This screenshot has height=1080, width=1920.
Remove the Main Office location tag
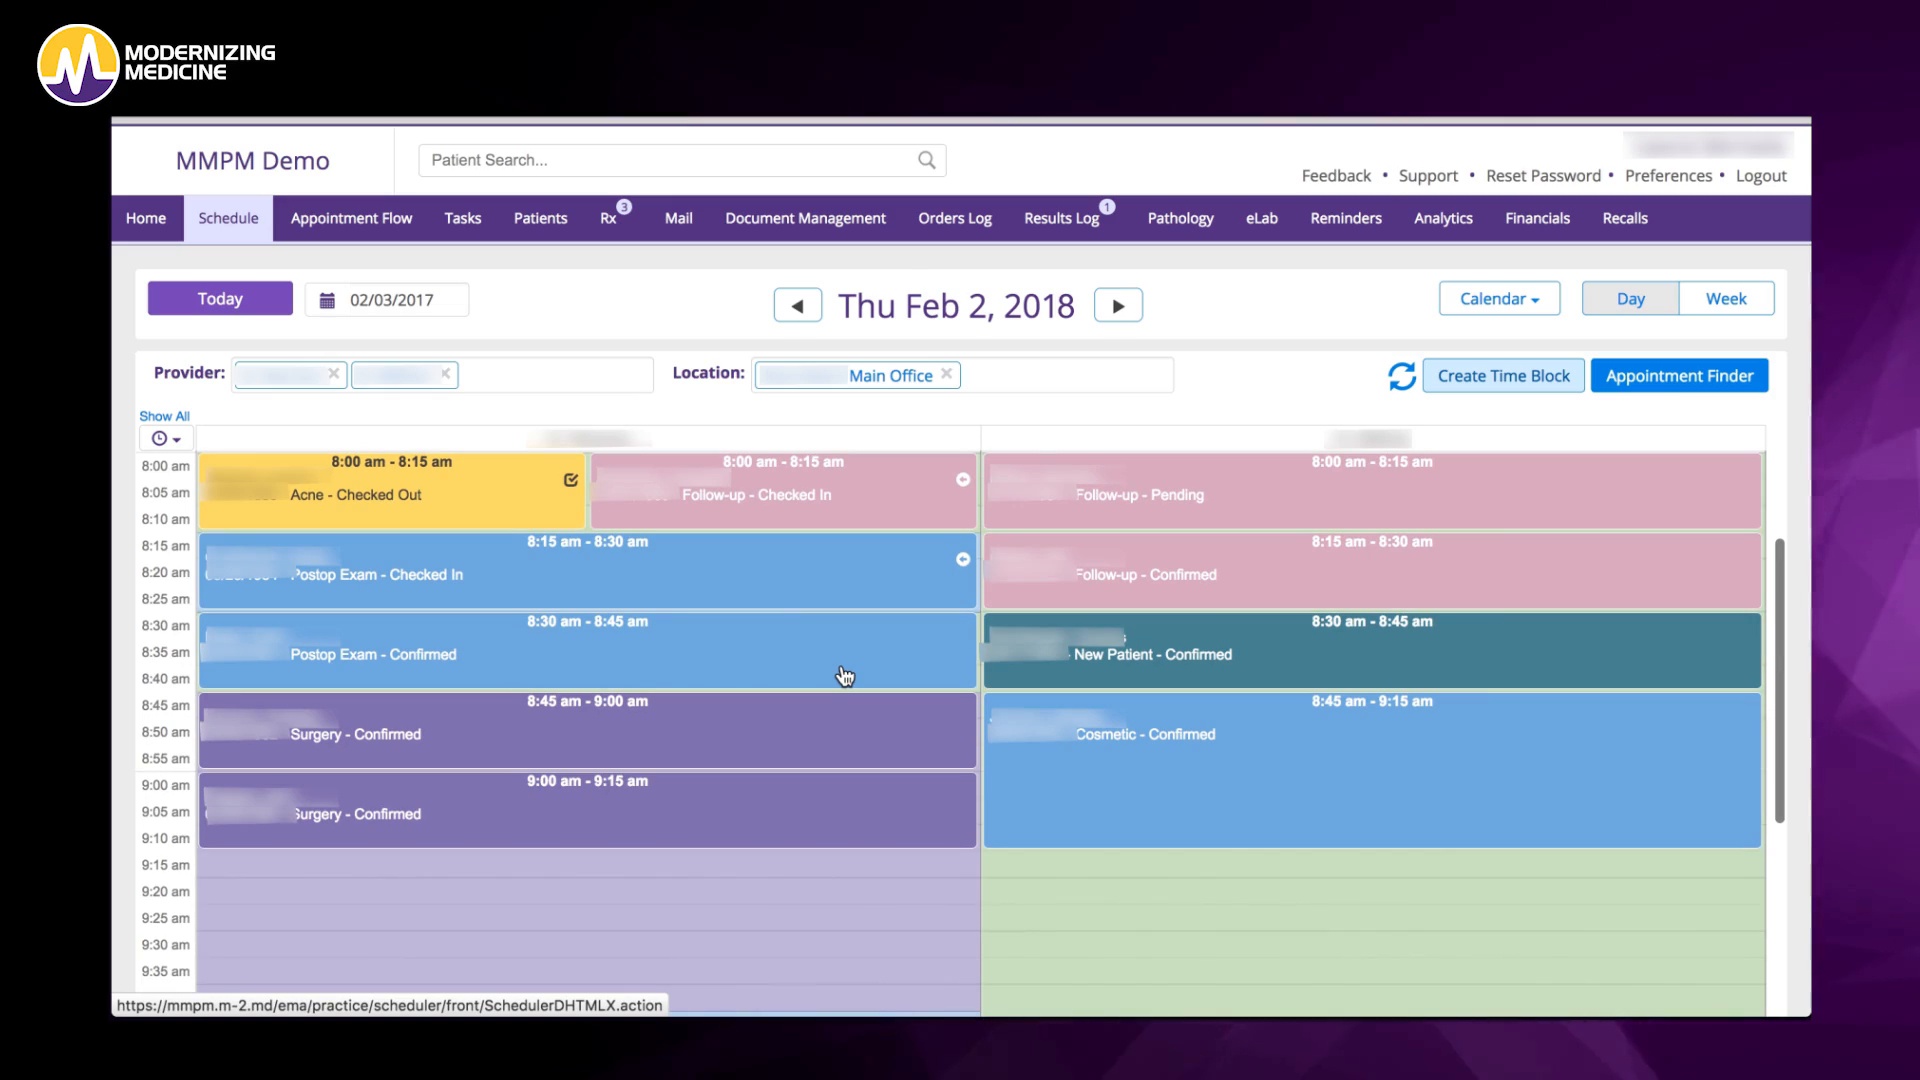[x=946, y=374]
